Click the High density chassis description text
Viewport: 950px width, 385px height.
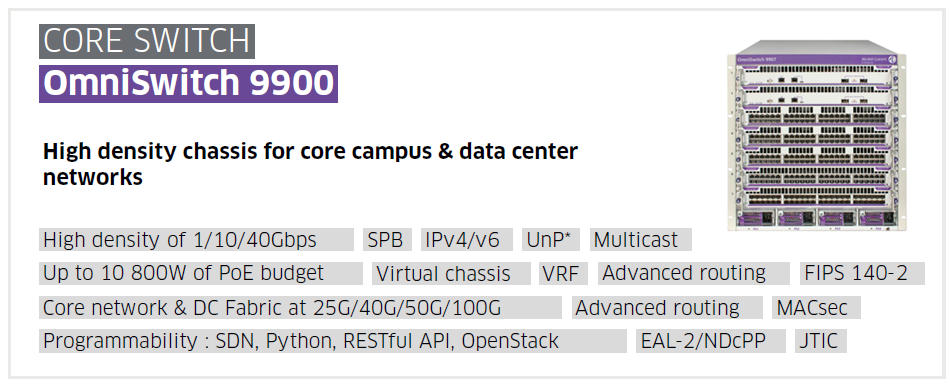coord(310,164)
